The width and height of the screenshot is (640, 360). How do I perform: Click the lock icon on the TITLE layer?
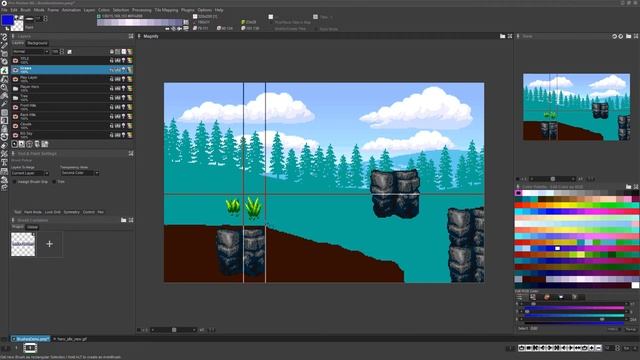pos(111,60)
